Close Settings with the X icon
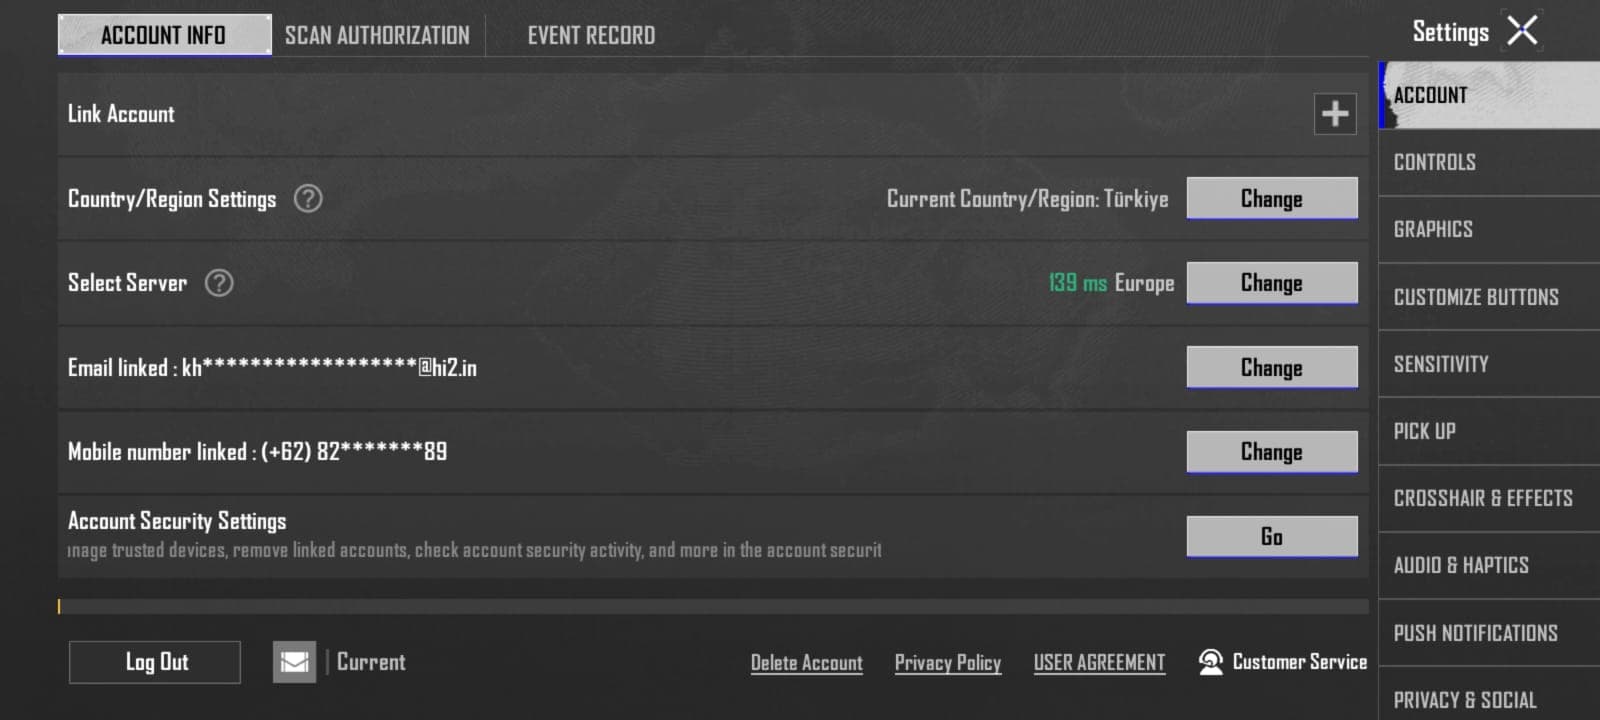This screenshot has height=720, width=1600. click(1522, 31)
